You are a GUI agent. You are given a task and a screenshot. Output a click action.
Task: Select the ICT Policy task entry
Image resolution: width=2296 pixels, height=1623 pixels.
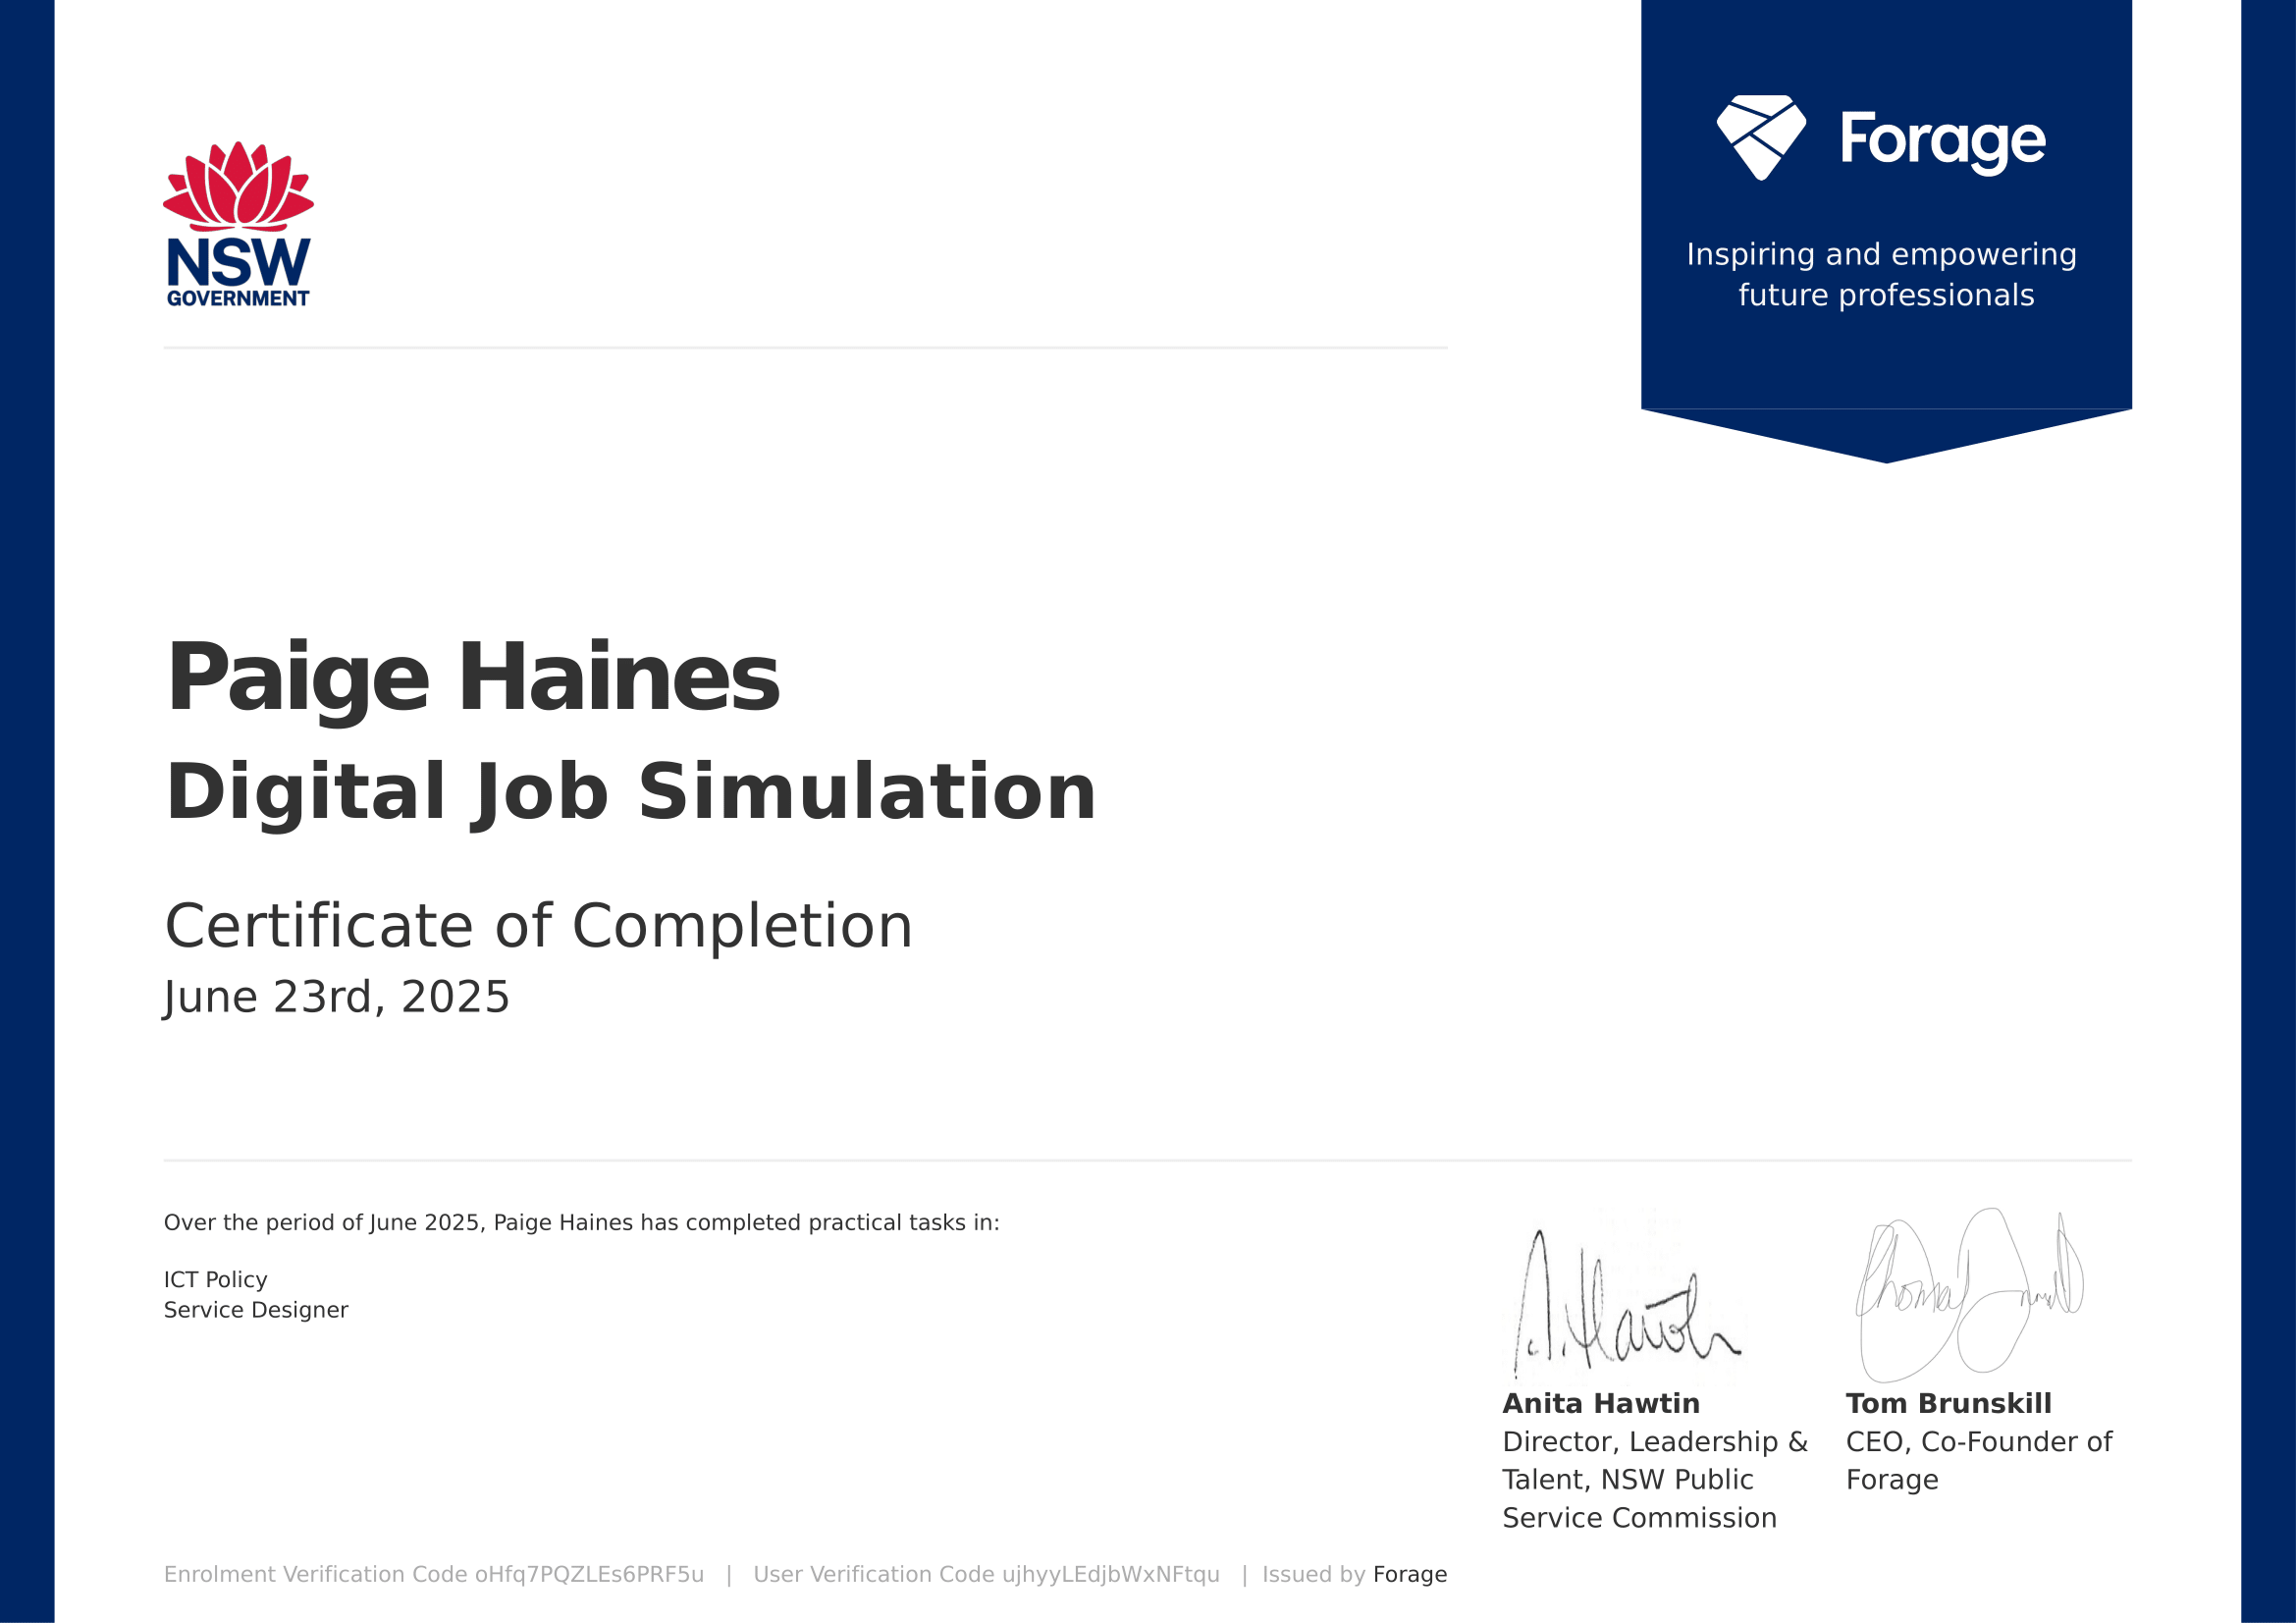tap(216, 1280)
